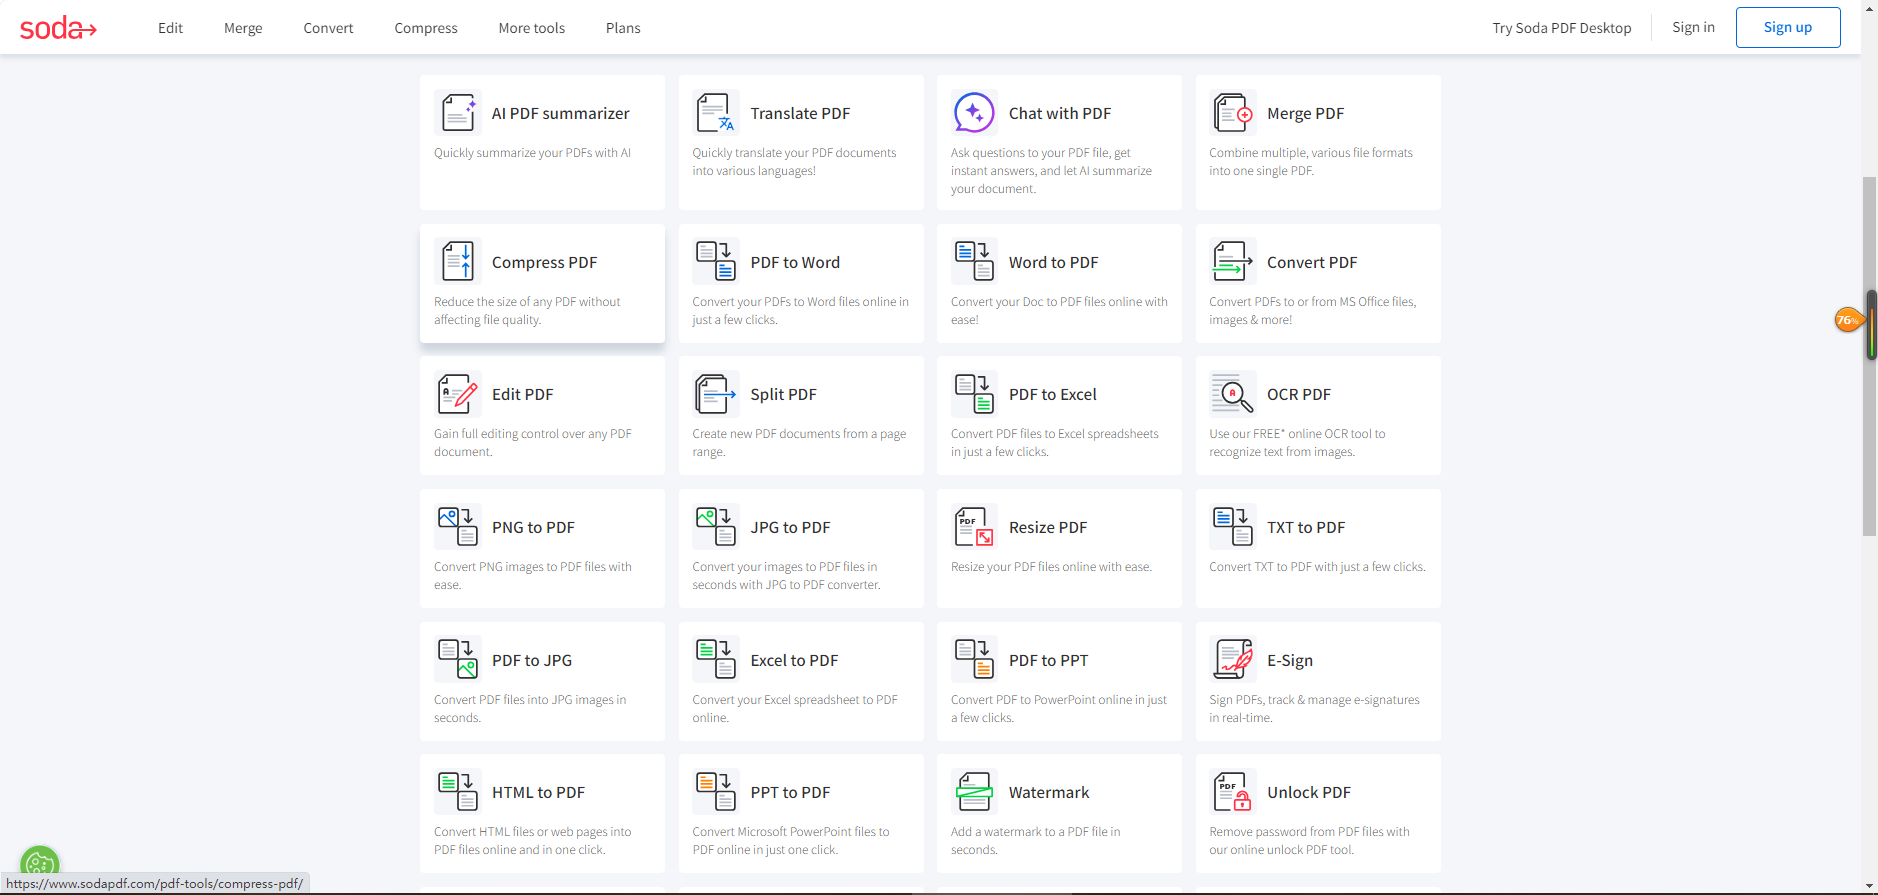Open the Merge PDF icon
Screen dimensions: 1878x895
[x=1232, y=113]
